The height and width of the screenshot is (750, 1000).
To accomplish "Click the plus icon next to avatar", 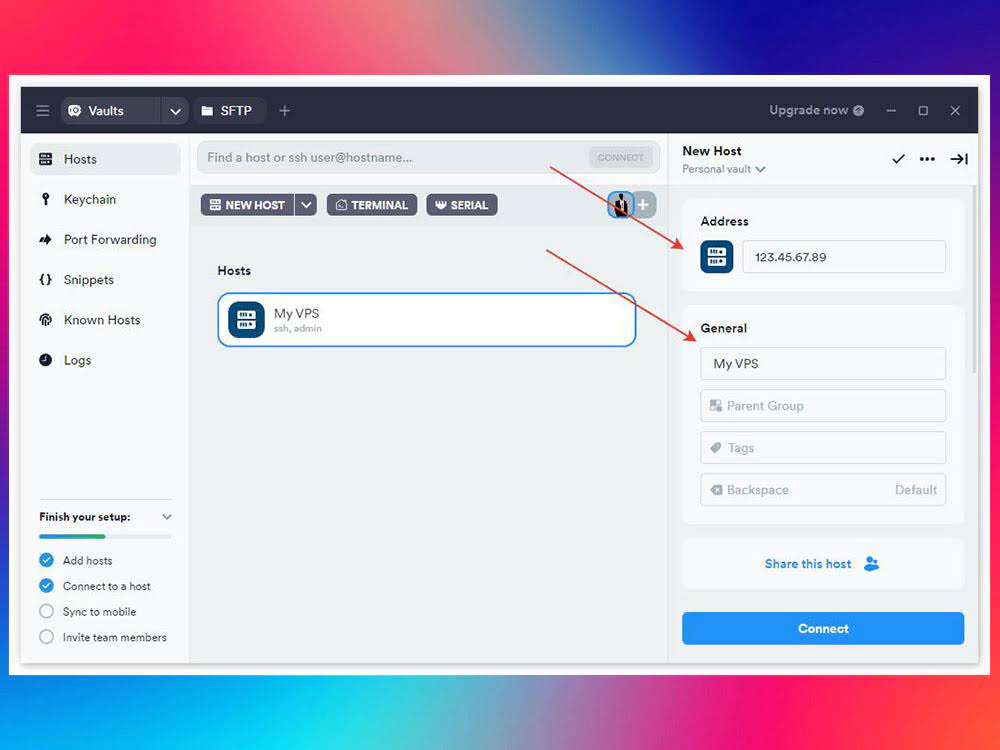I will (x=643, y=205).
